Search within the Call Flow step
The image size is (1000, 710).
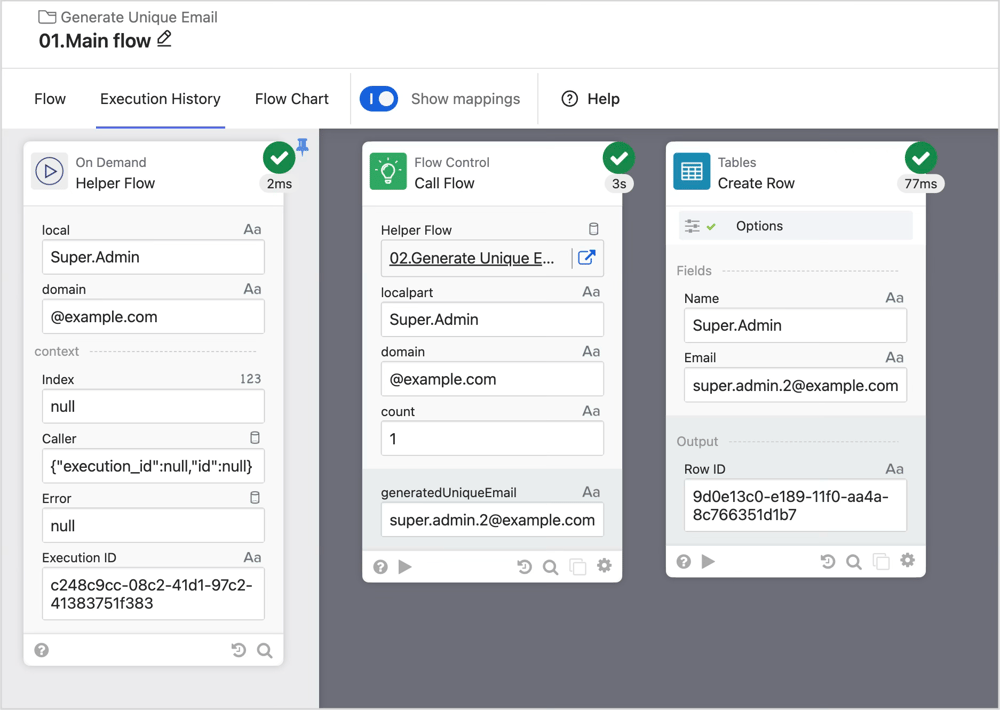click(x=550, y=567)
